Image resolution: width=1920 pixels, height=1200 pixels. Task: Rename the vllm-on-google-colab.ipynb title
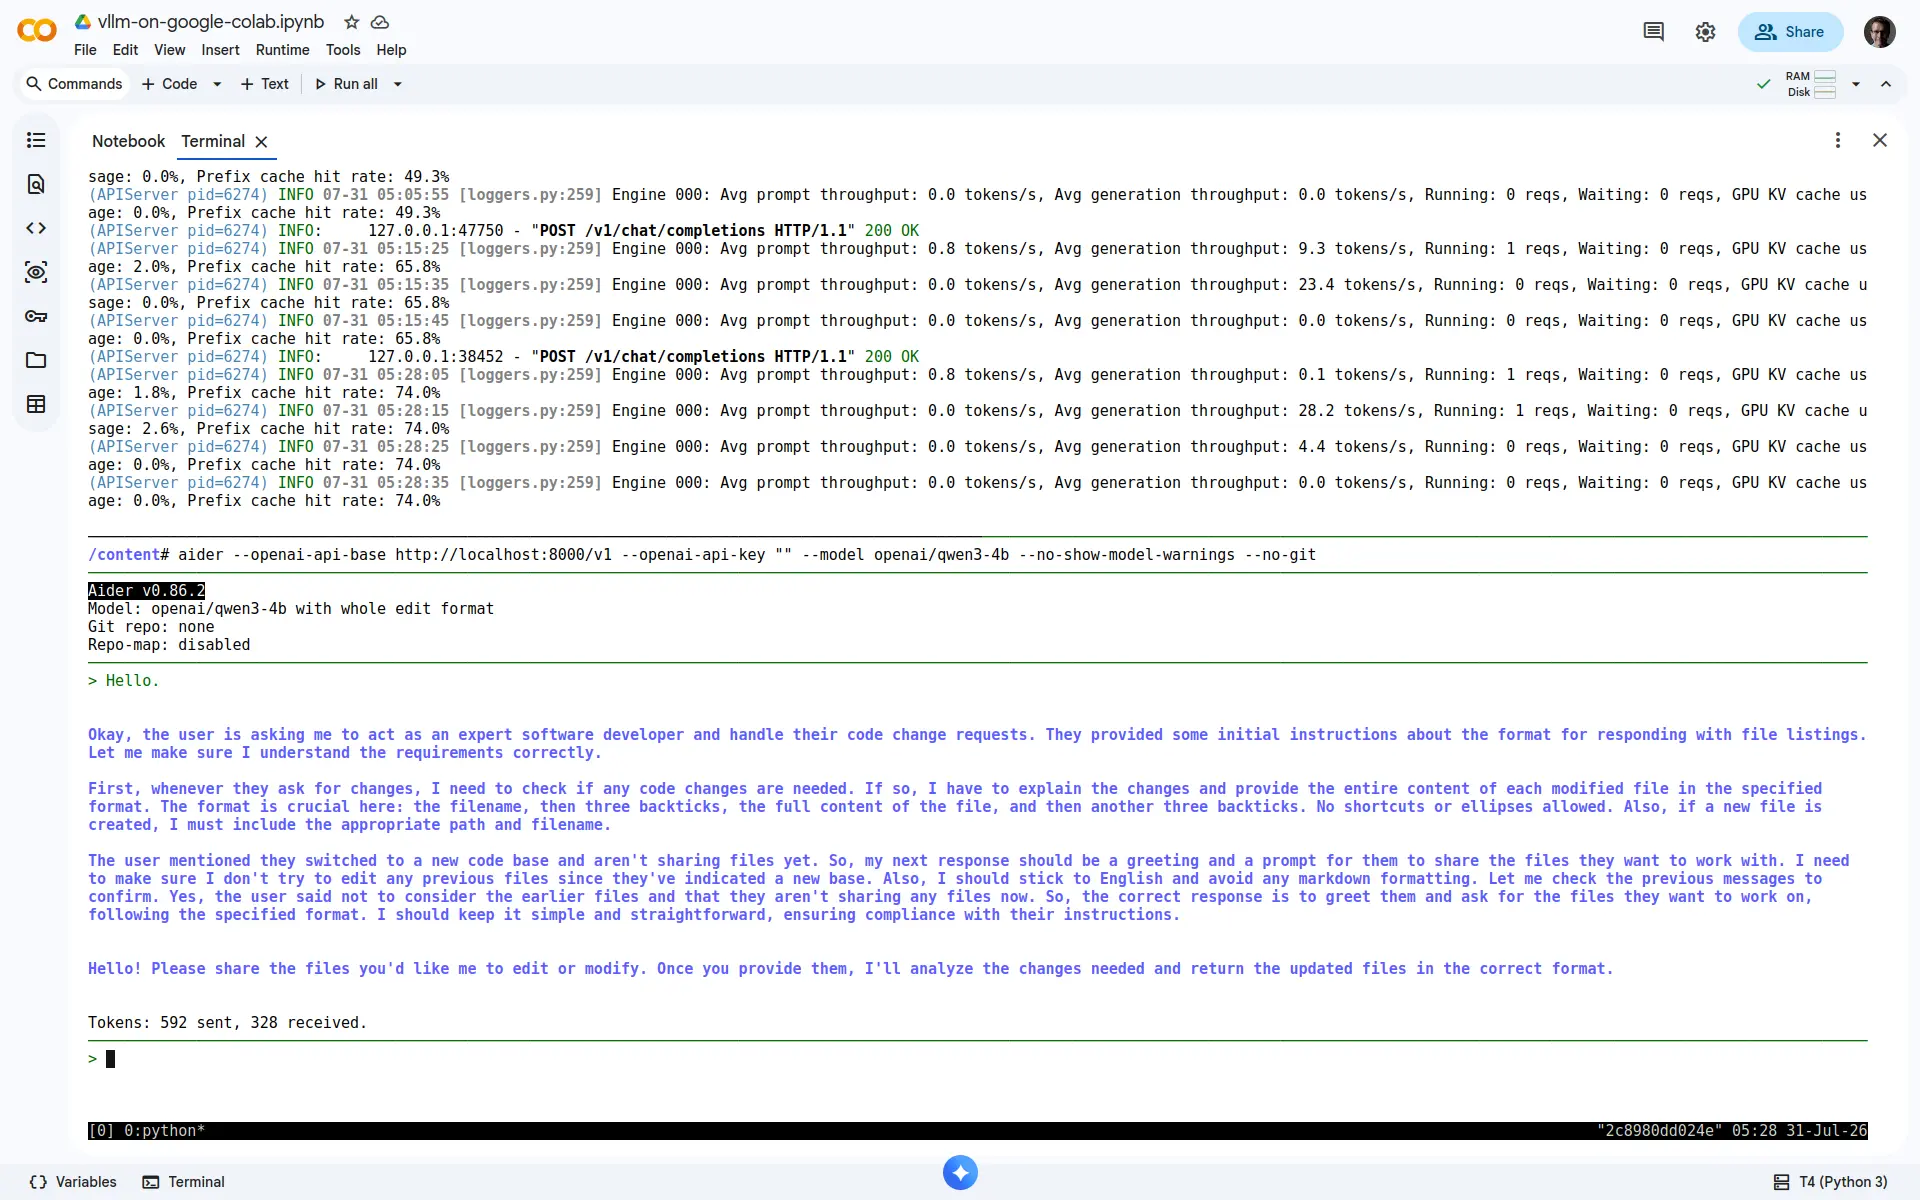211,22
